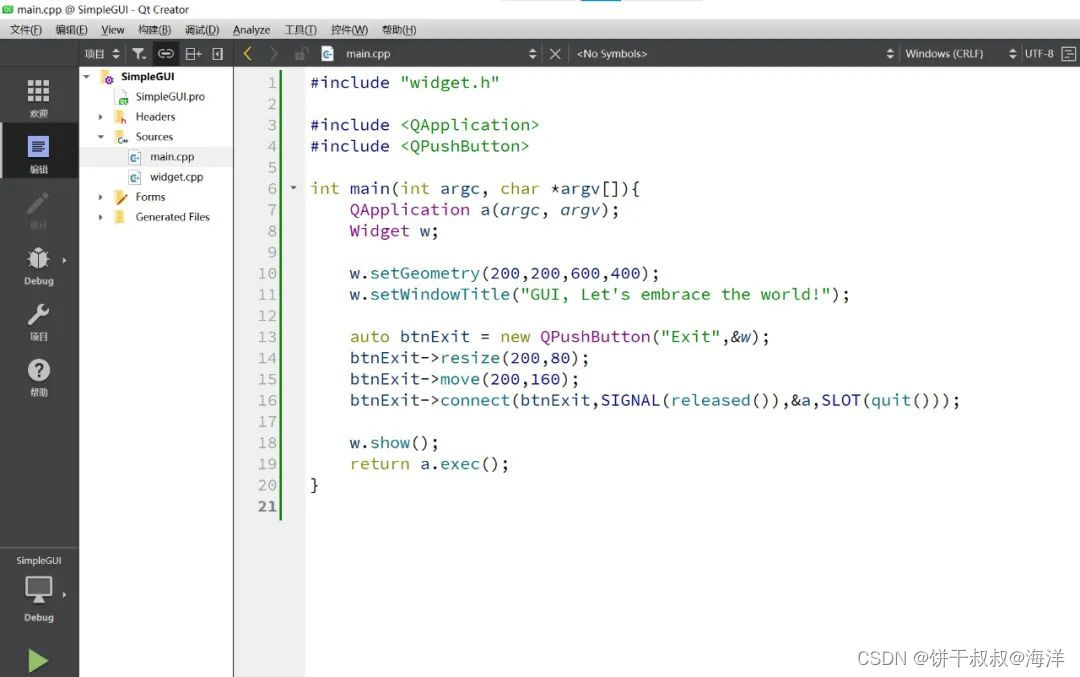The image size is (1080, 677).
Task: Open the Debug mode bug icon
Action: point(38,258)
